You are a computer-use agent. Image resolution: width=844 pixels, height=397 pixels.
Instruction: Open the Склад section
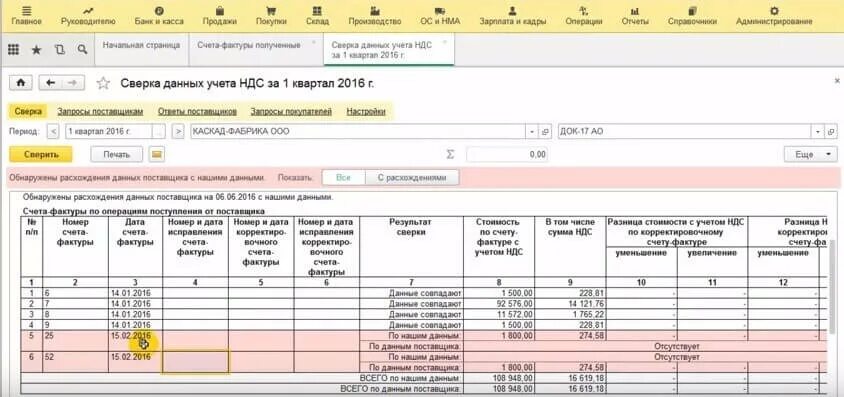(x=318, y=16)
